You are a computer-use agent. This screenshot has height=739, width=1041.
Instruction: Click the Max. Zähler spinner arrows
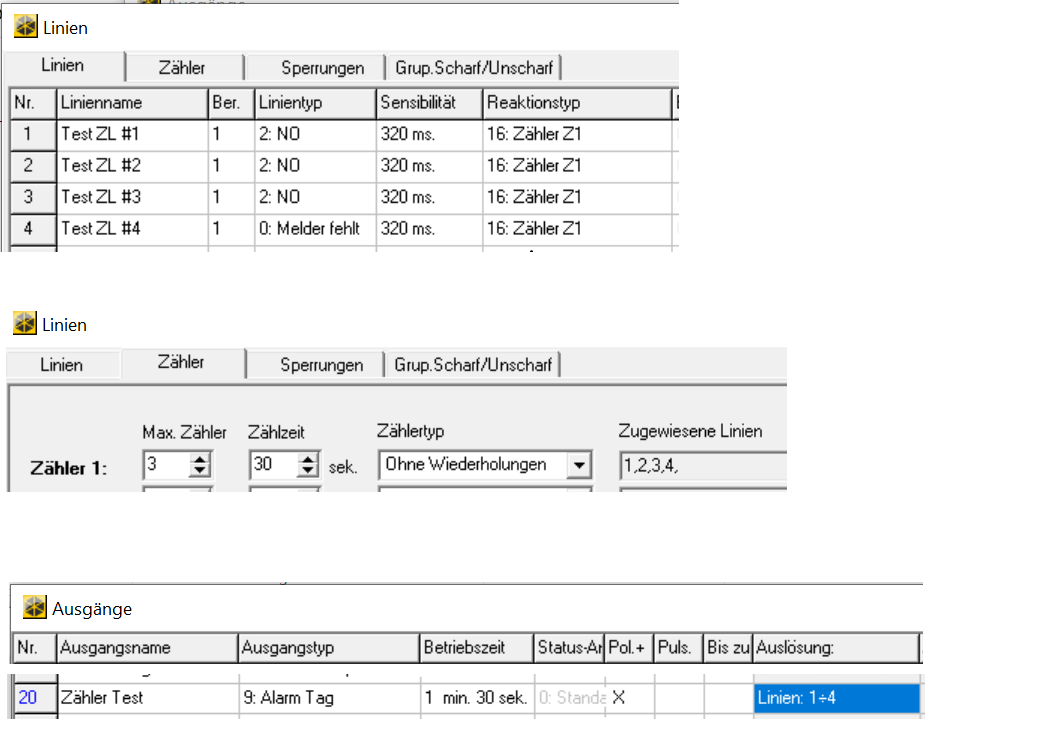coord(200,465)
